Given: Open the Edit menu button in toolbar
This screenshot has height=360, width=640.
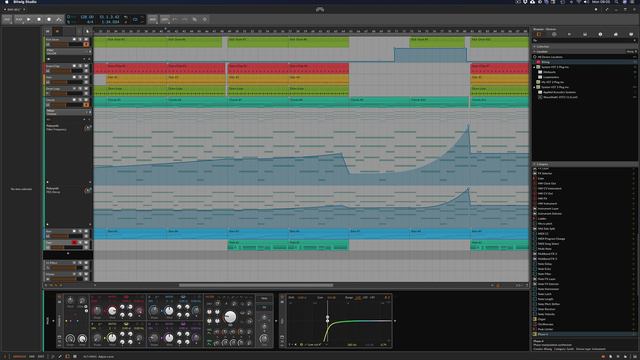Looking at the screenshot, I should (x=164, y=19).
